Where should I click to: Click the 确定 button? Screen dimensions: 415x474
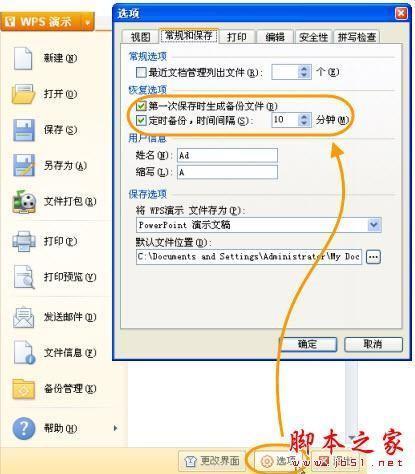307,344
